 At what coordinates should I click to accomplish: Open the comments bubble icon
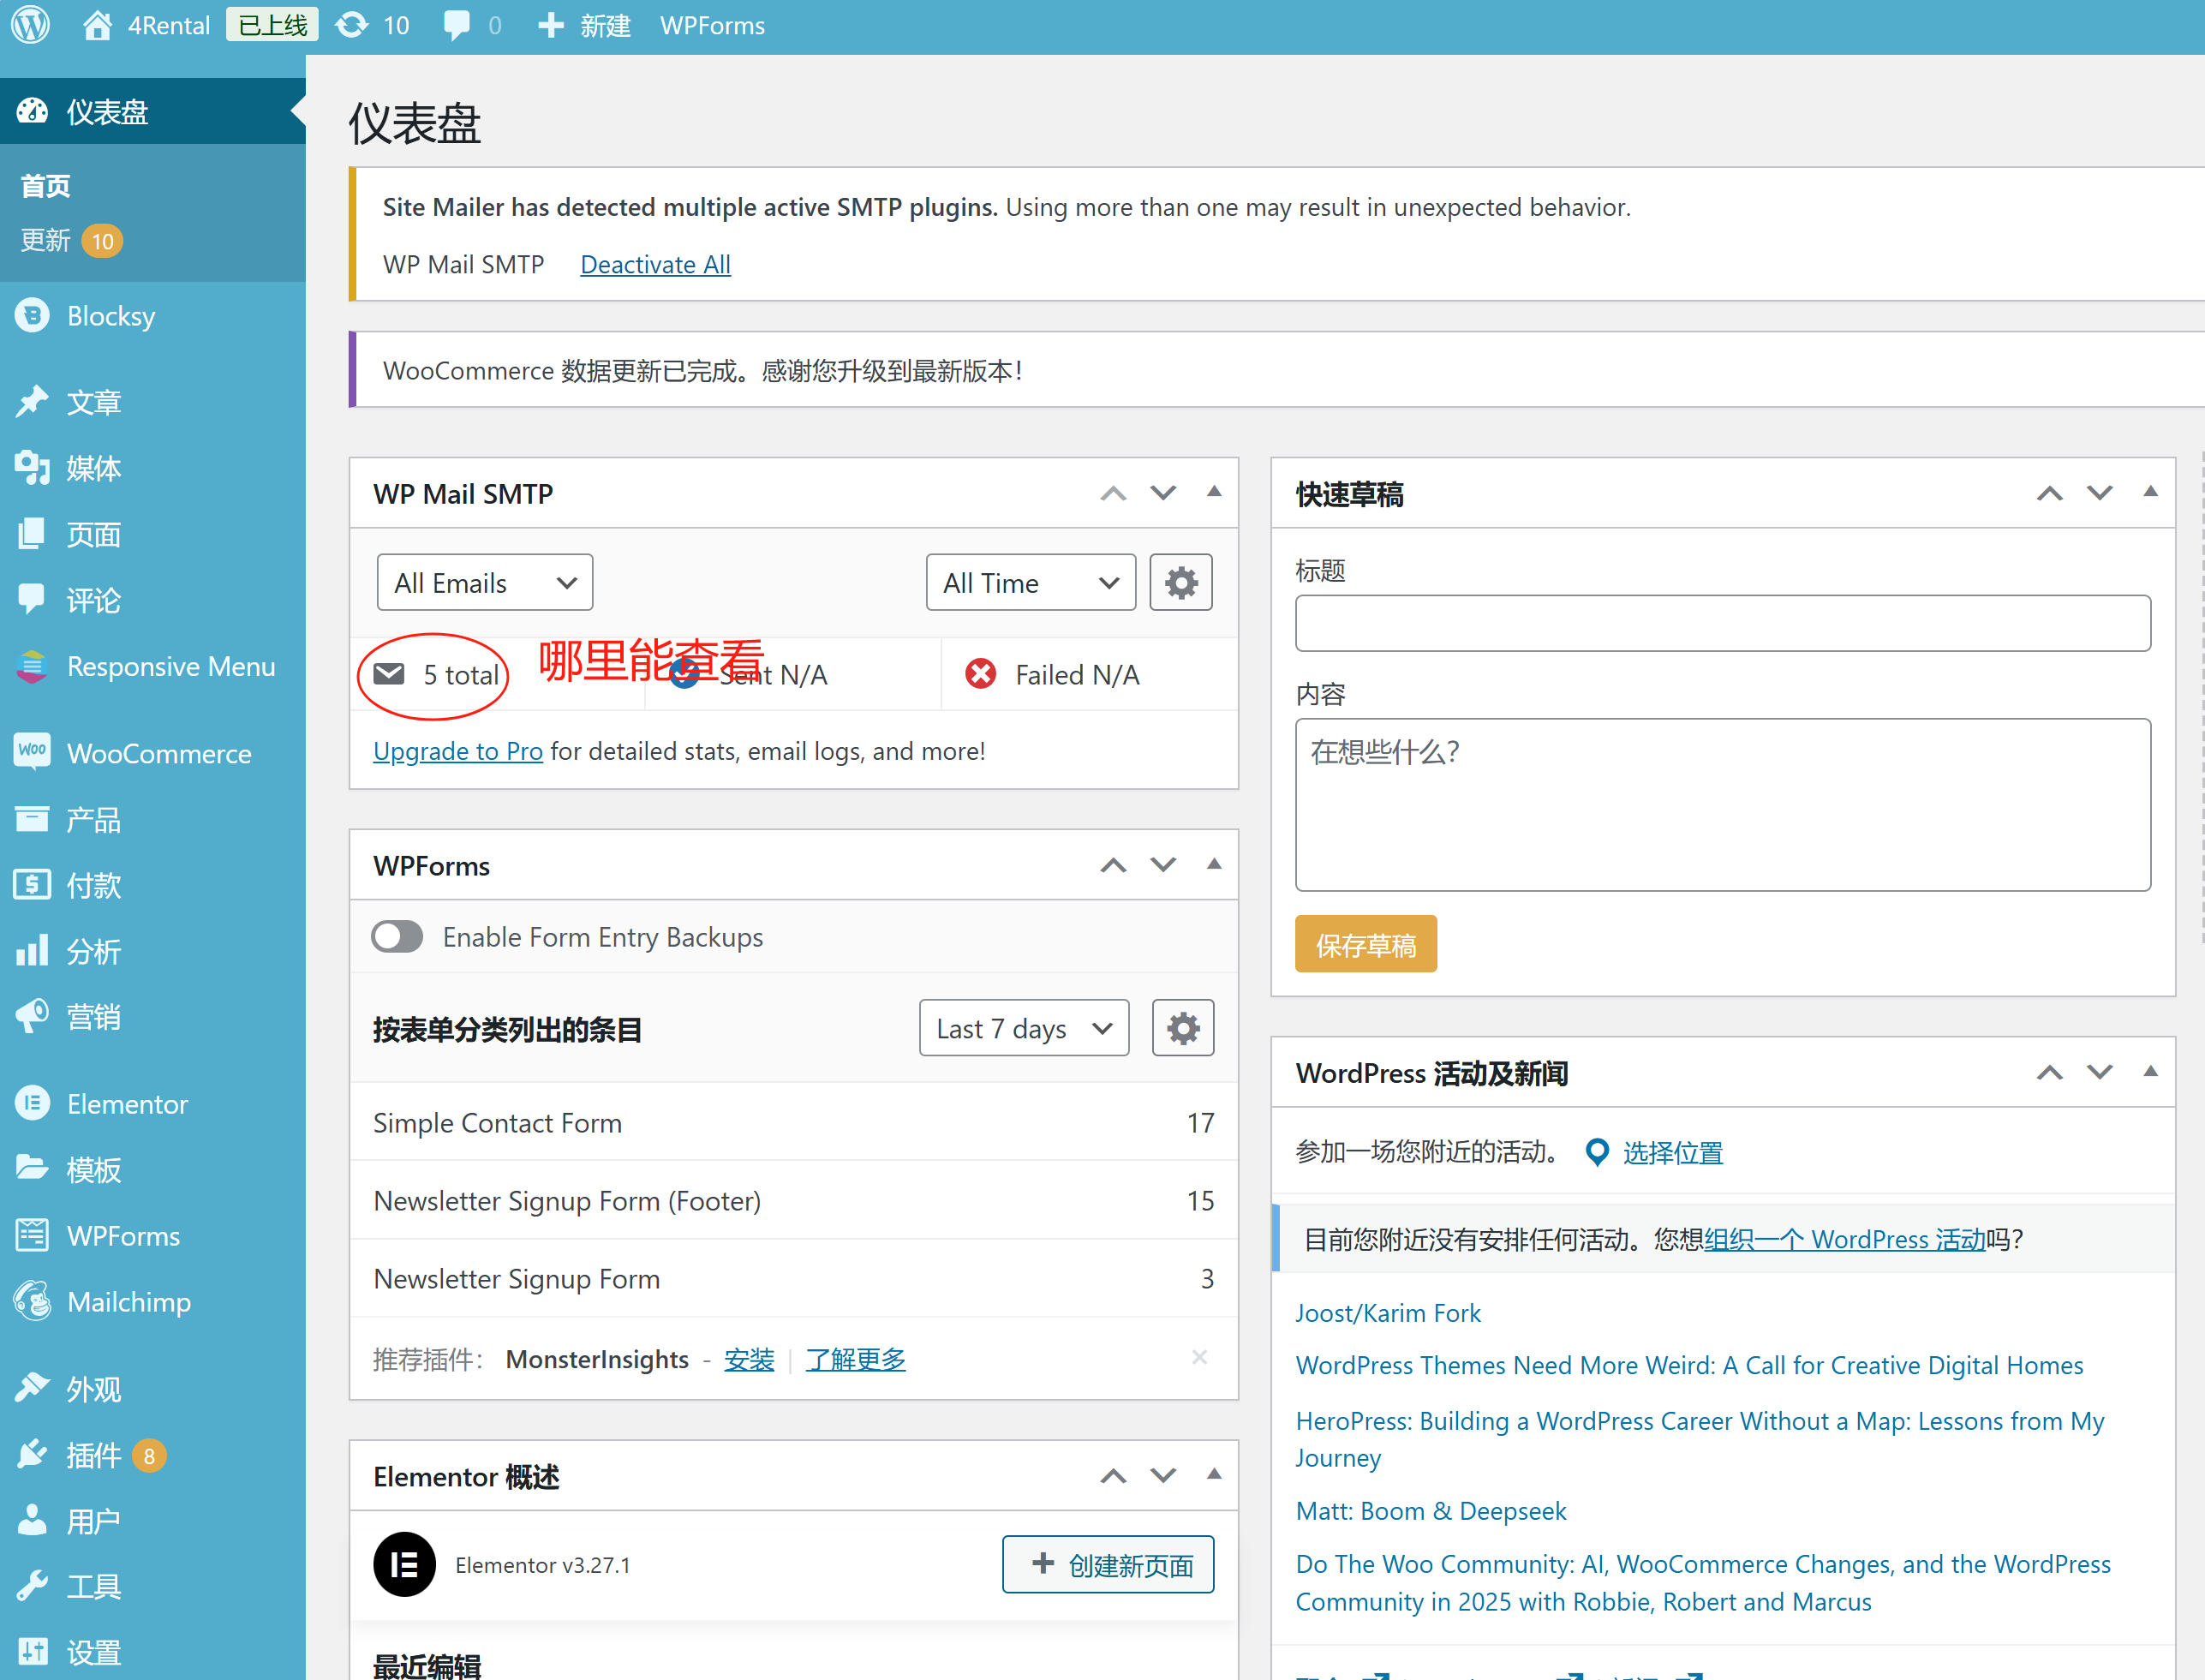(457, 25)
